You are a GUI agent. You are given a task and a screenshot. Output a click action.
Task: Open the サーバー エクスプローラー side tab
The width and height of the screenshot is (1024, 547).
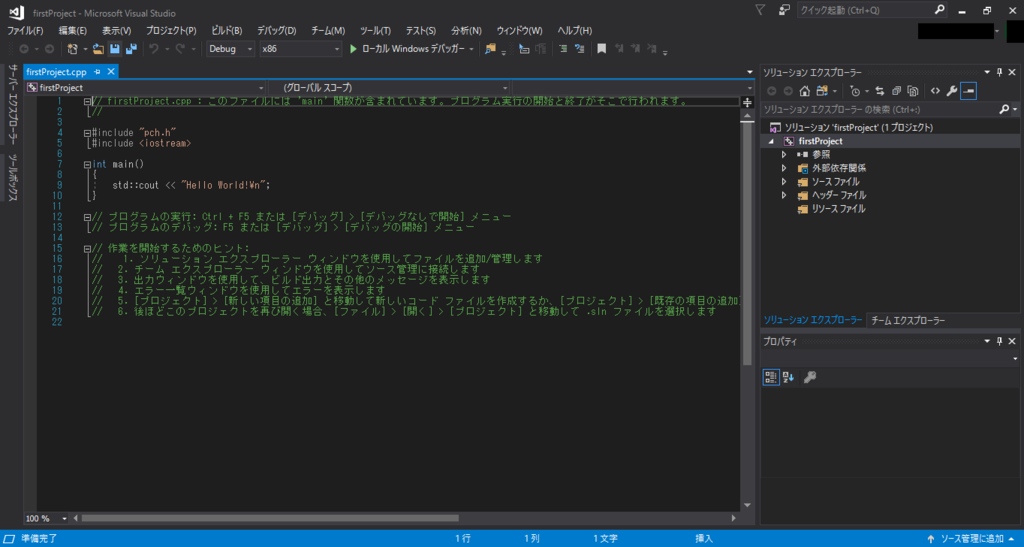(x=12, y=104)
